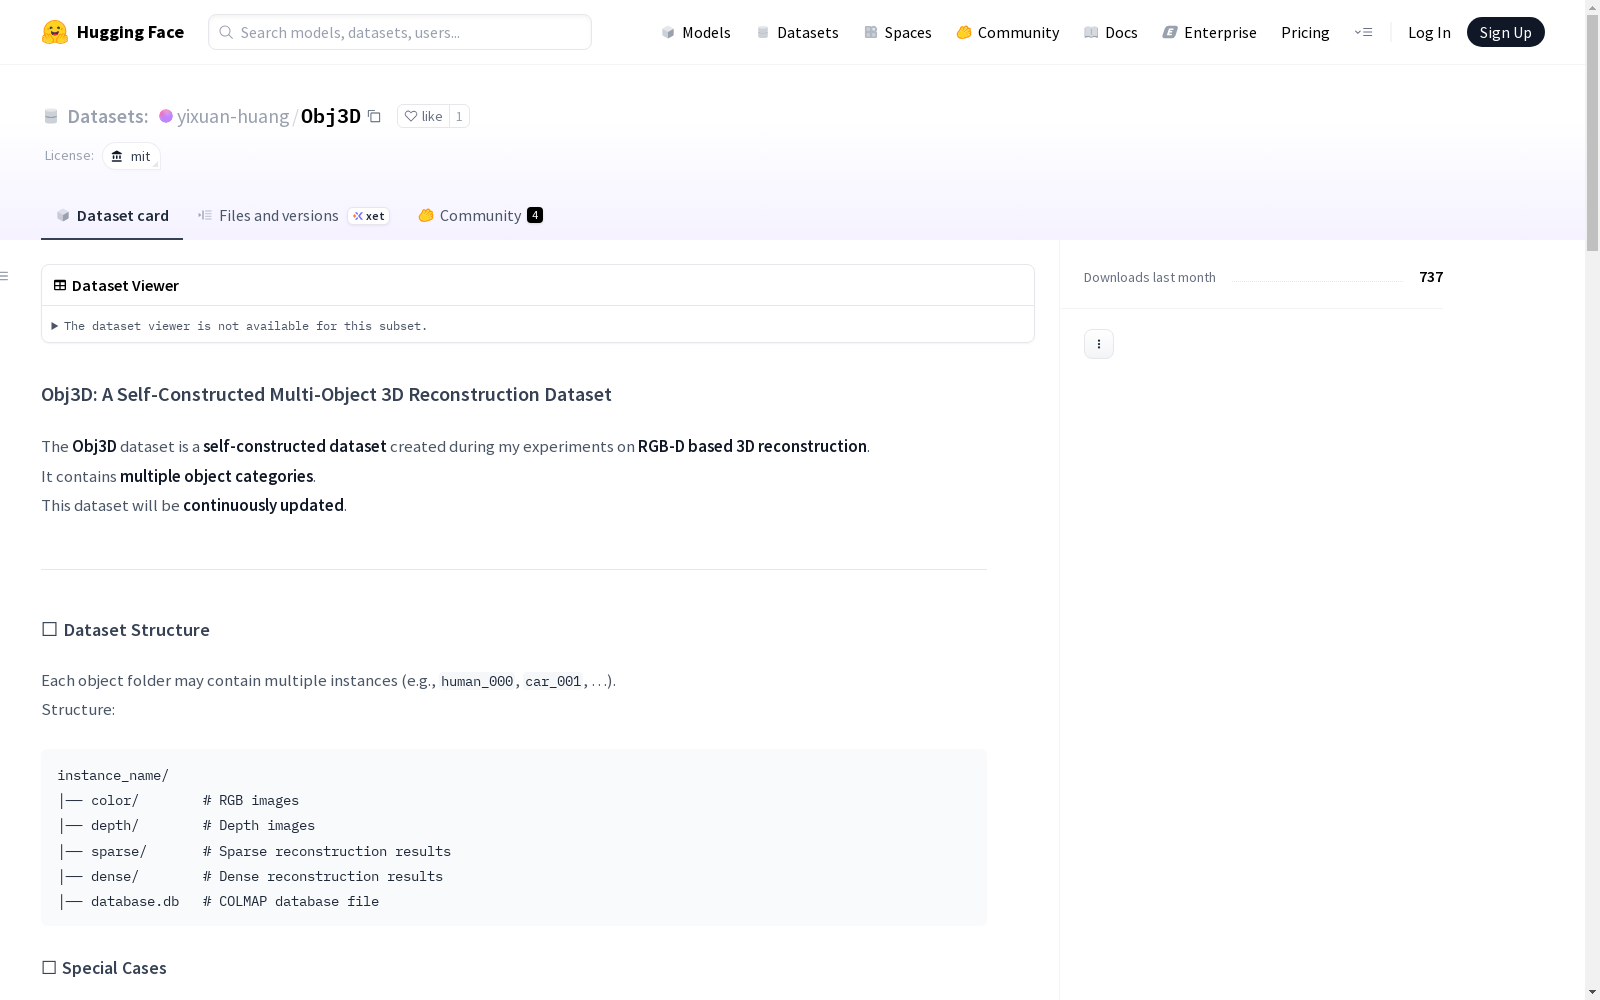The image size is (1600, 1000).
Task: Copy the dataset name with copy icon
Action: point(374,116)
